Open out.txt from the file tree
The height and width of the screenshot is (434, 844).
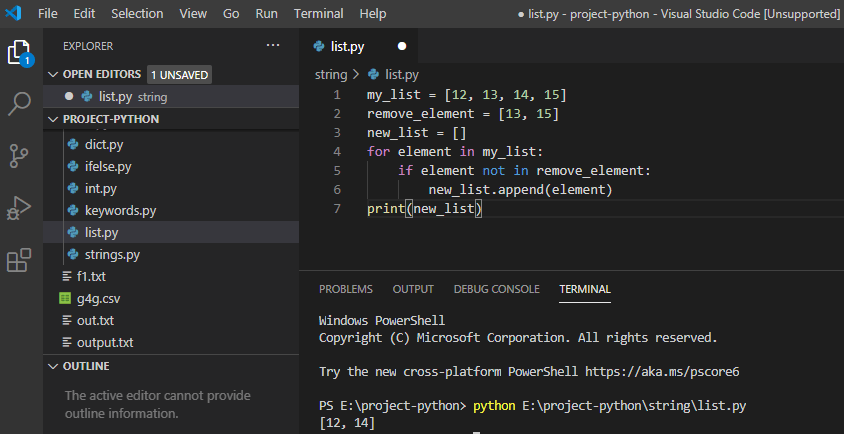(x=95, y=320)
